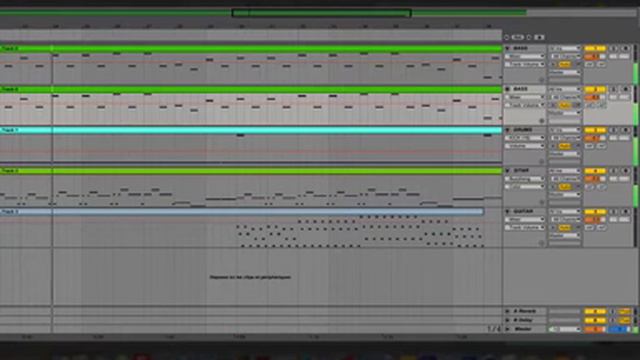640x360 pixels.
Task: Collapse the DRUMS track
Action: tap(507, 130)
